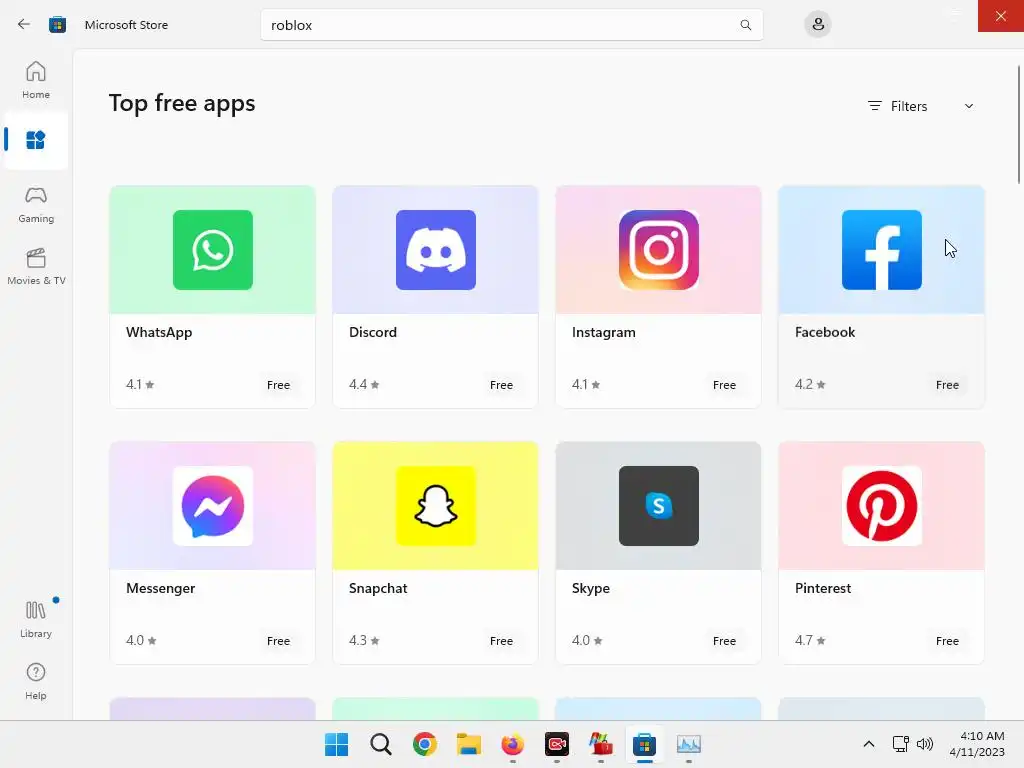Open File Explorer from the taskbar
Image resolution: width=1024 pixels, height=768 pixels.
pos(468,744)
